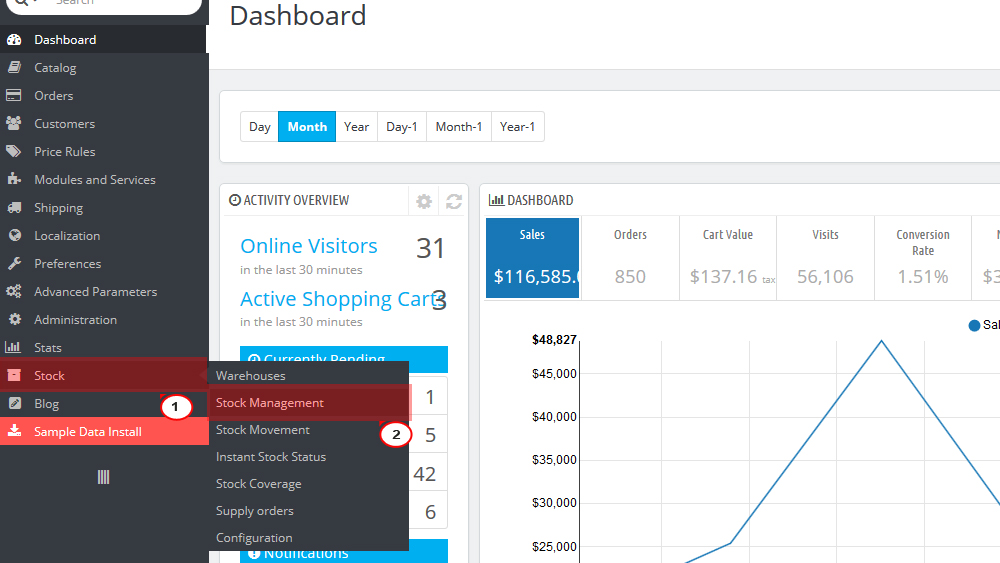Click the Stock sidebar item label

click(x=49, y=376)
